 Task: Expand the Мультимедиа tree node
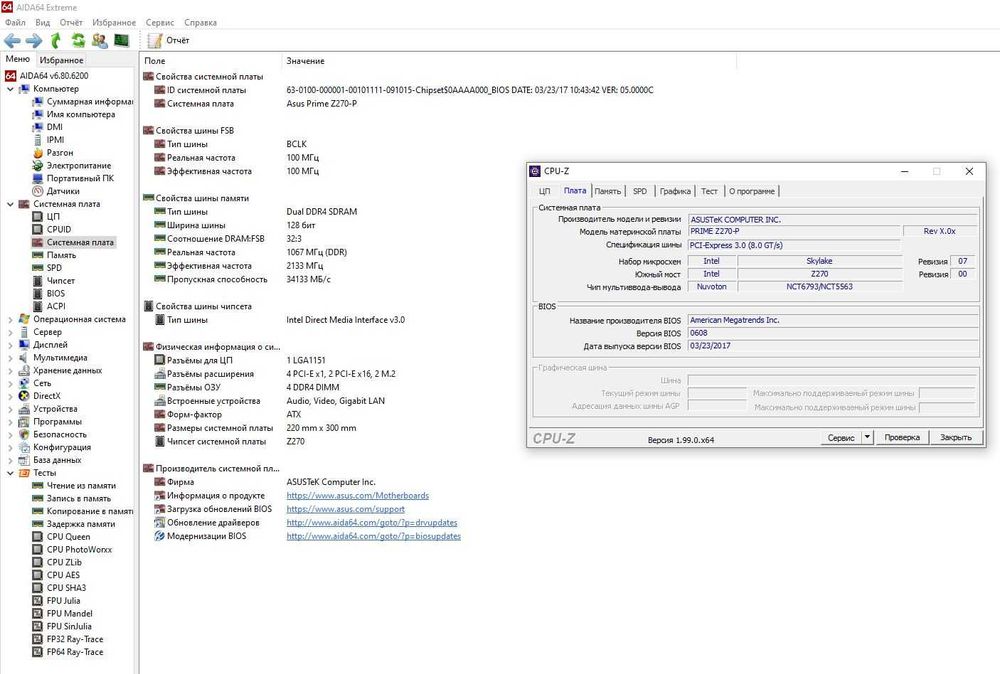[x=10, y=358]
